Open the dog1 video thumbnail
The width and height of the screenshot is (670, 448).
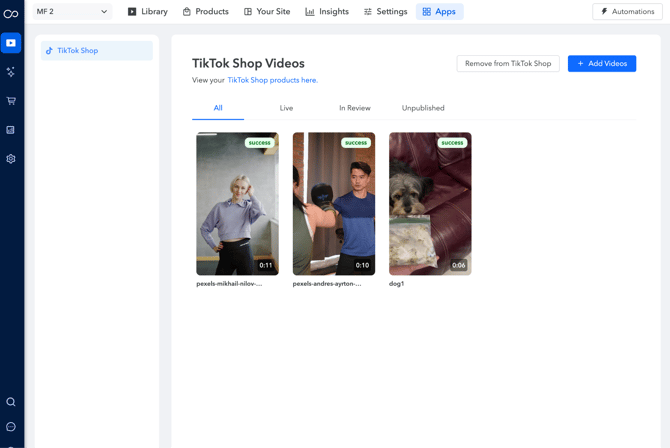coord(430,204)
